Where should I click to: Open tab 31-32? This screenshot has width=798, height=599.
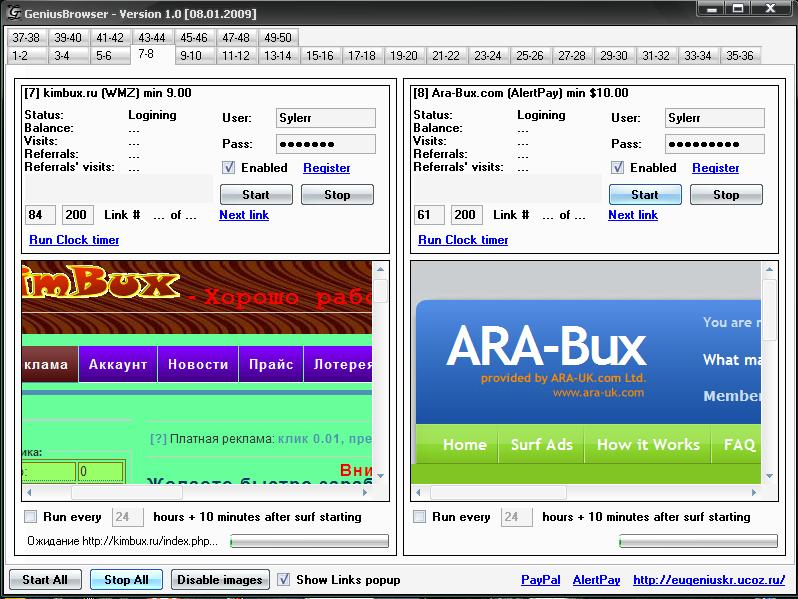656,55
